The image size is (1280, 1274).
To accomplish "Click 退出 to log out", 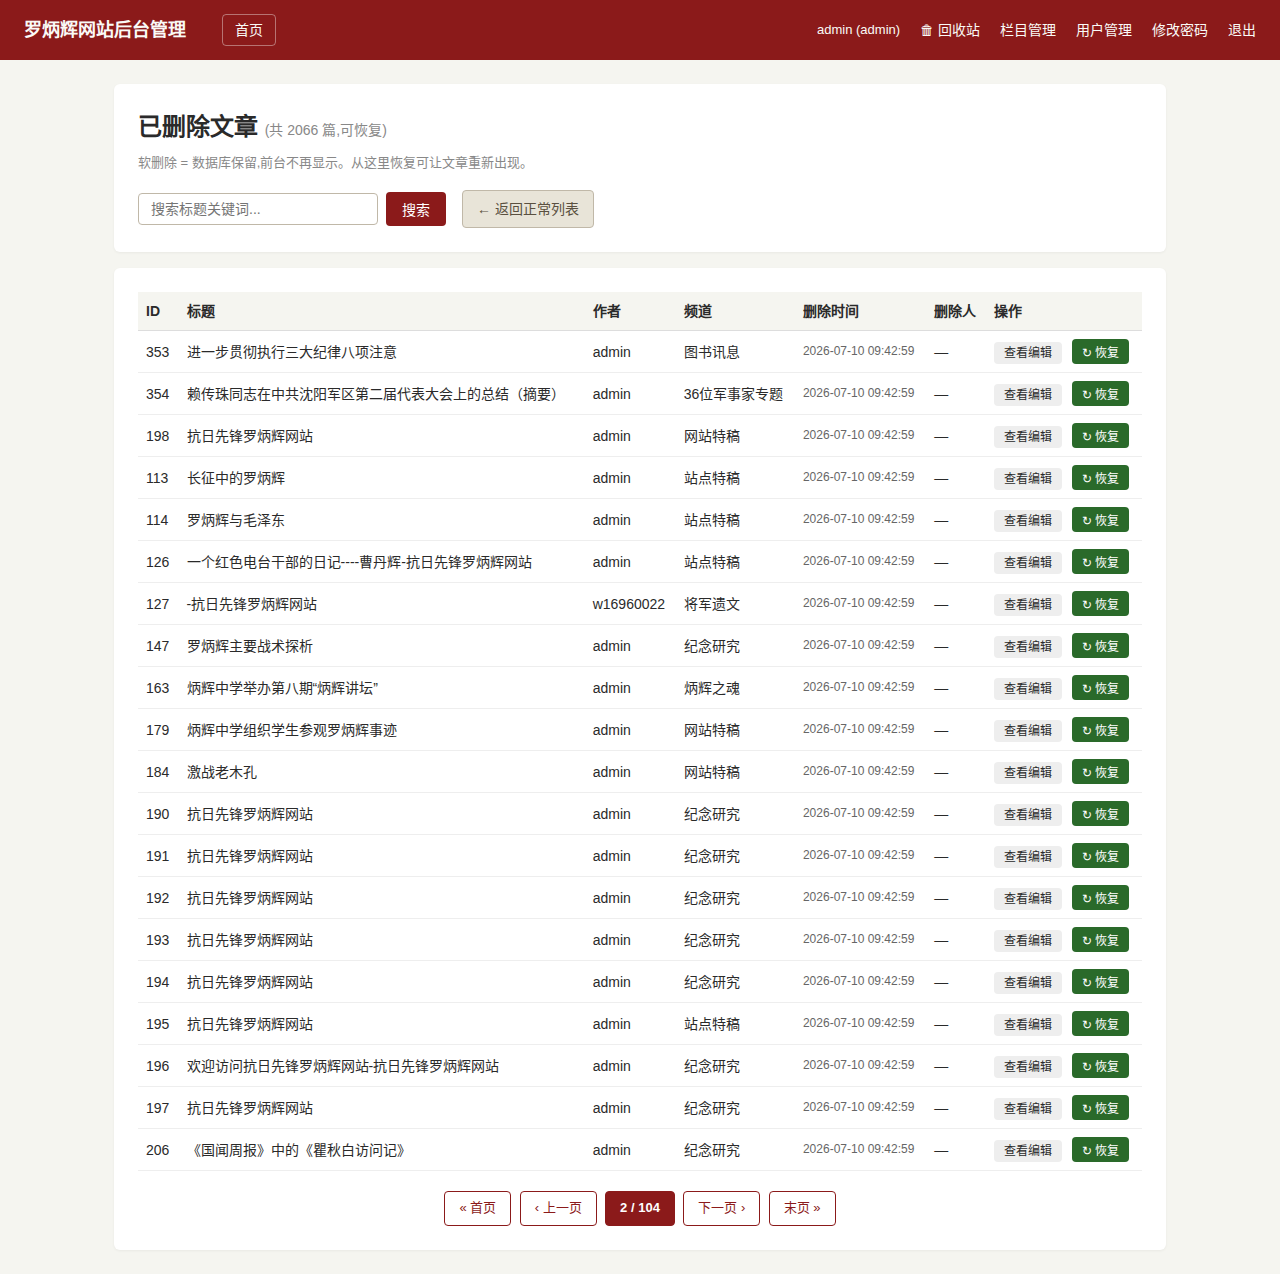I will click(1242, 30).
